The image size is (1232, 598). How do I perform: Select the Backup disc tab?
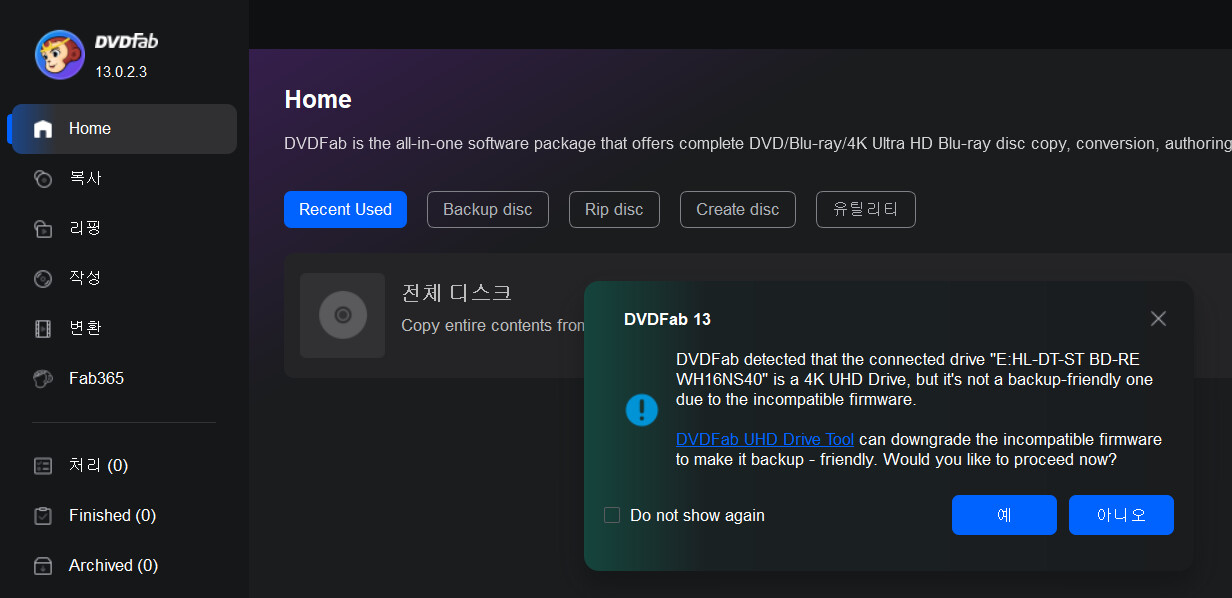tap(488, 209)
